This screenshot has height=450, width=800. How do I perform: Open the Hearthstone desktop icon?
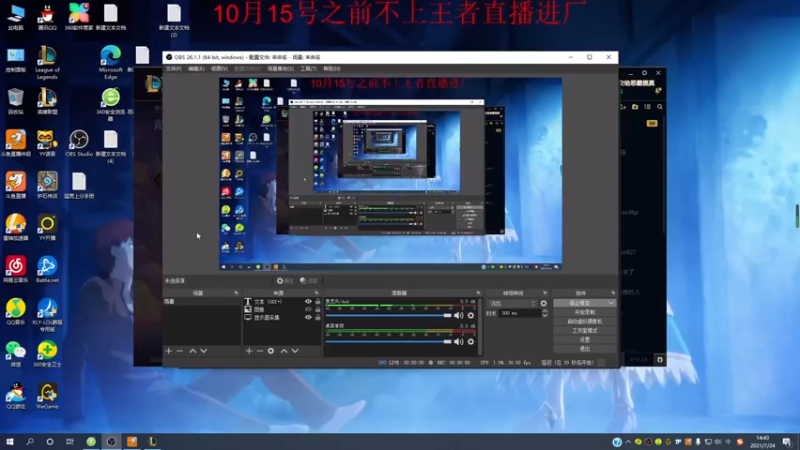coord(47,185)
